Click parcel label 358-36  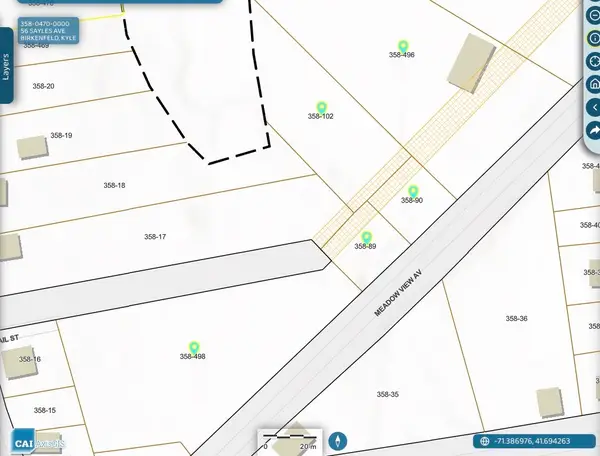[516, 318]
